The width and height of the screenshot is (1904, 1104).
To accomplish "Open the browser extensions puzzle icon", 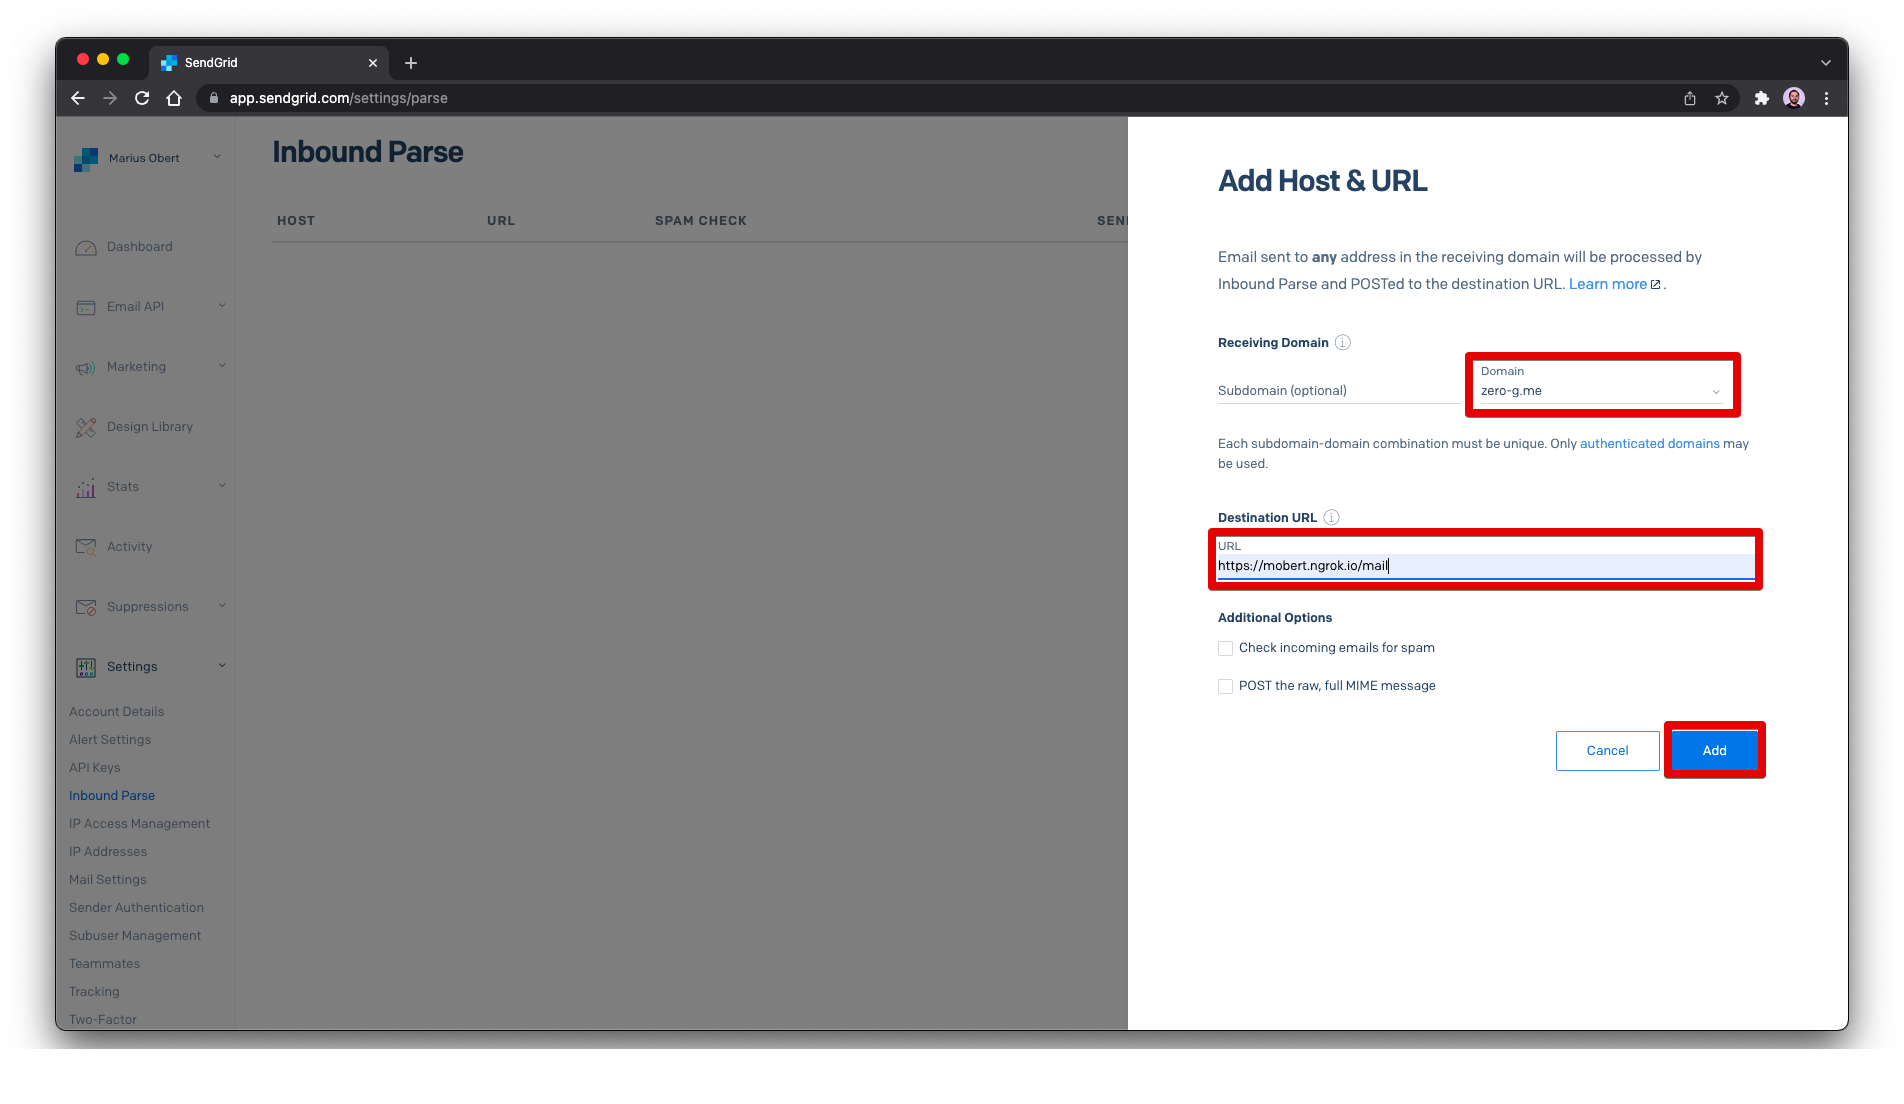I will 1762,98.
